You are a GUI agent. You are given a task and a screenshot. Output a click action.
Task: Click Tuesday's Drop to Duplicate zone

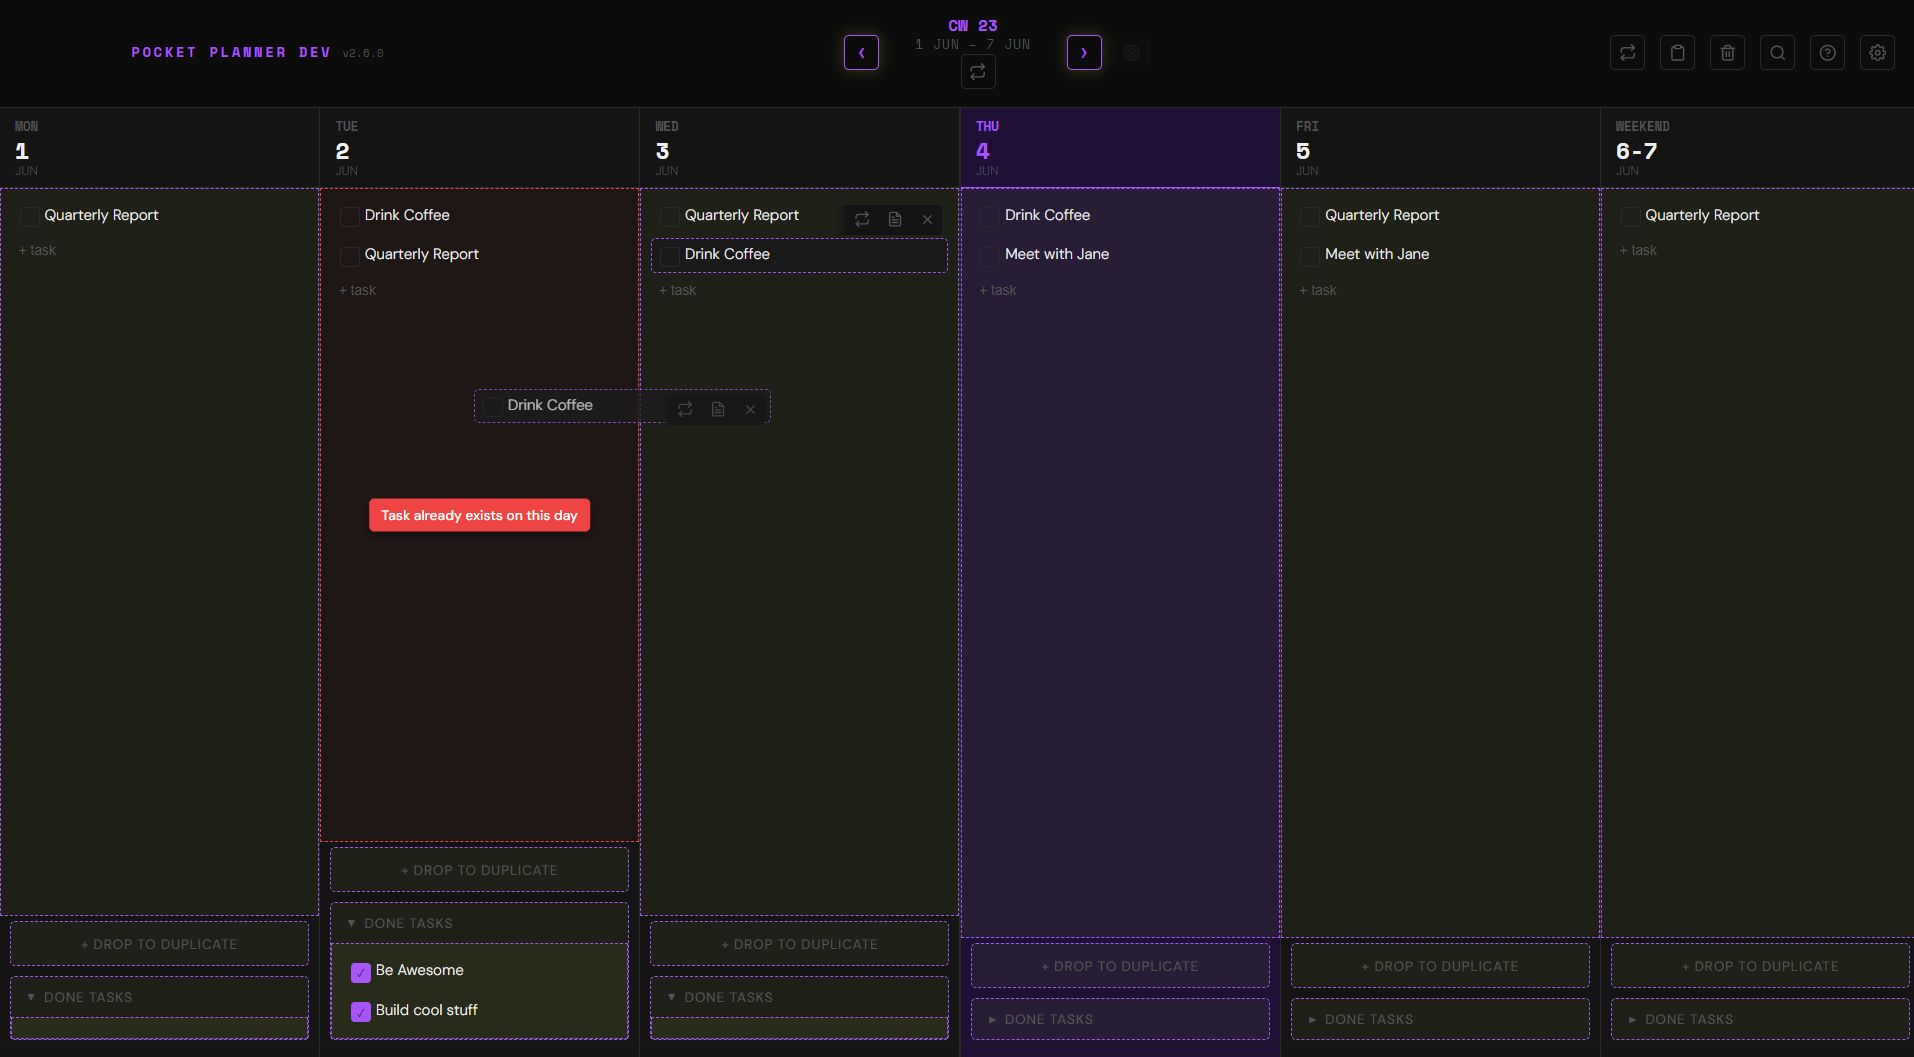[479, 870]
